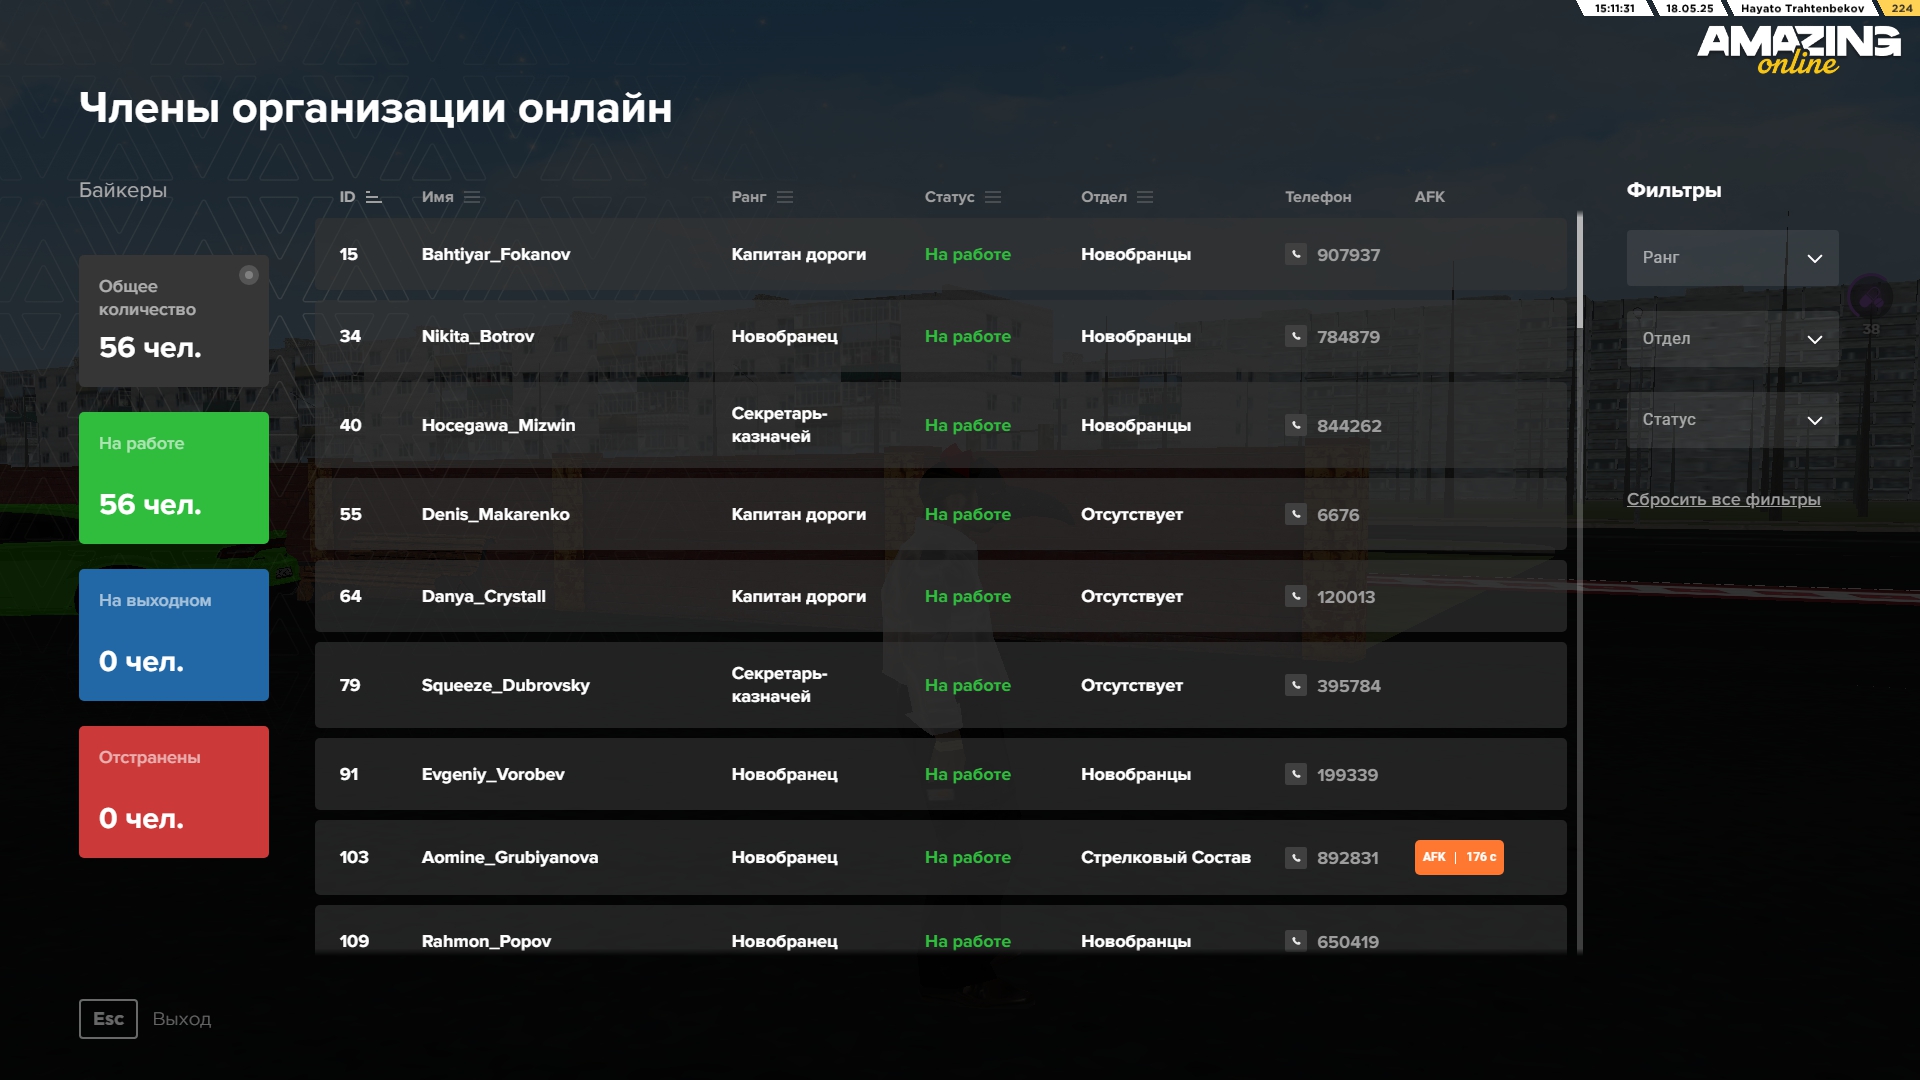The image size is (1920, 1080).
Task: Click phone icon next to 784879
Action: pos(1296,336)
